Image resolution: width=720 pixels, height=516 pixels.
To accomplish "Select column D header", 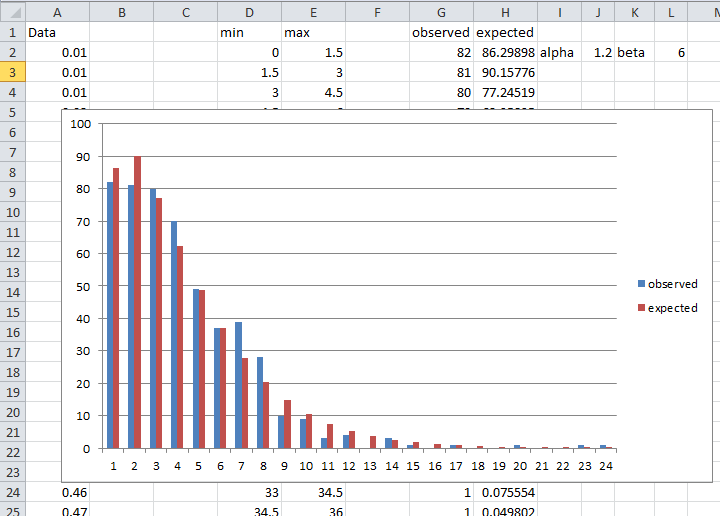I will [x=248, y=11].
